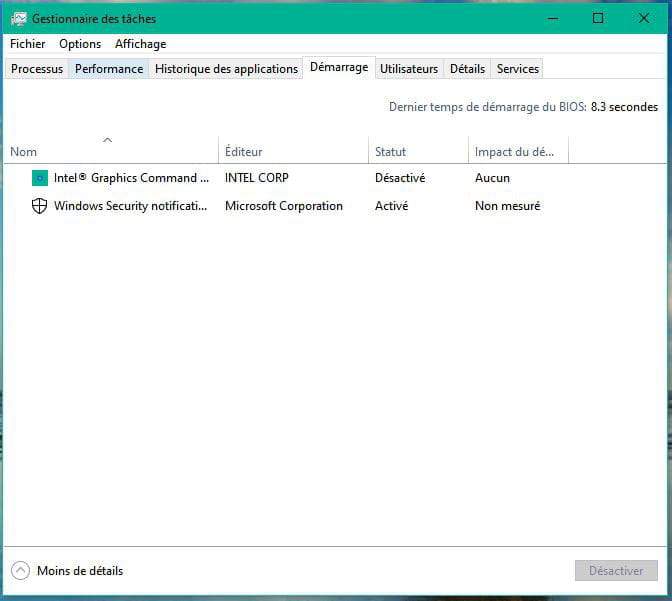Image resolution: width=672 pixels, height=601 pixels.
Task: Maximize the Task Manager window
Action: tap(598, 18)
